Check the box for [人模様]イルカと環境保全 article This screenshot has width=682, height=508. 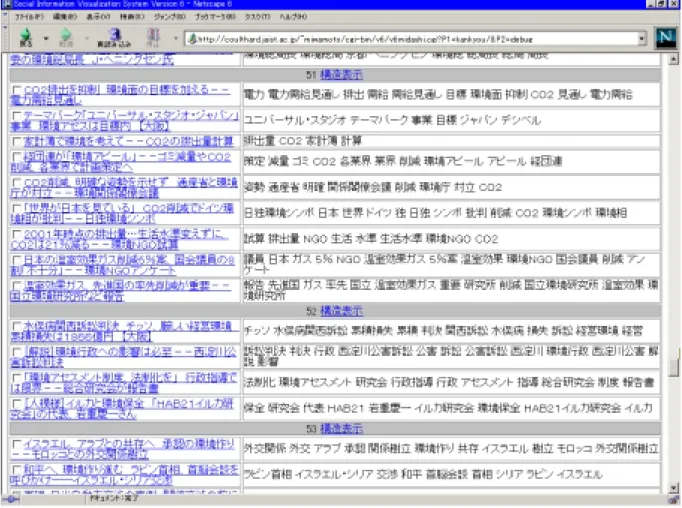[17, 404]
